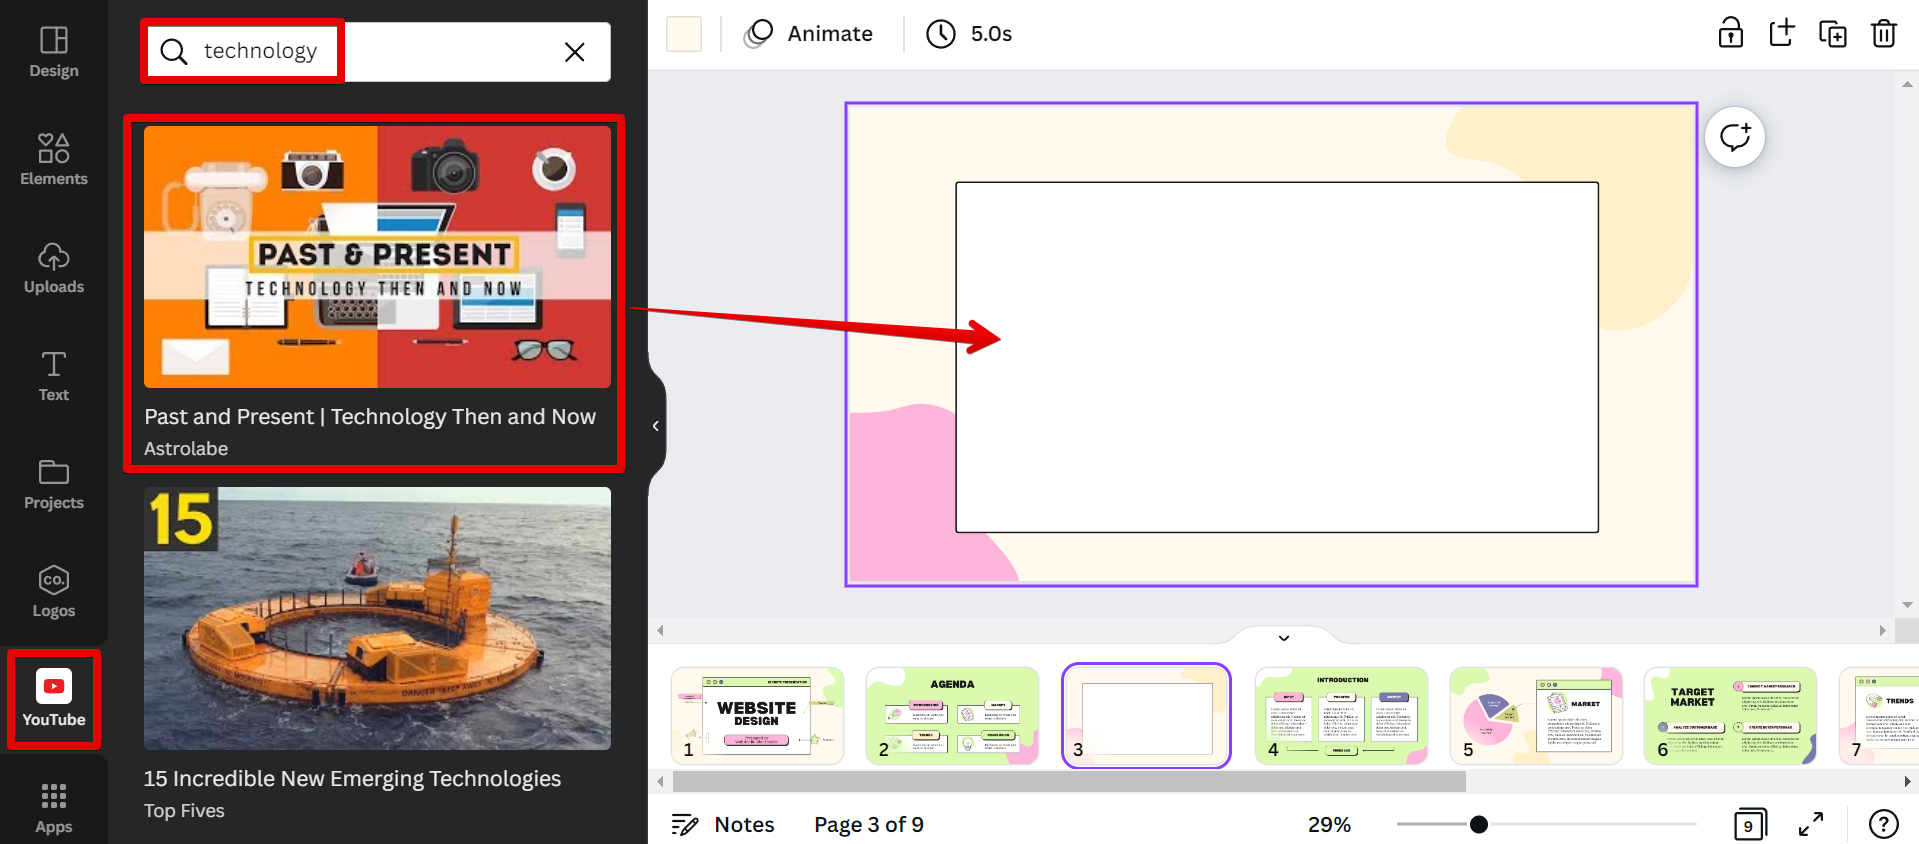Open the Design panel in sidebar

54,52
